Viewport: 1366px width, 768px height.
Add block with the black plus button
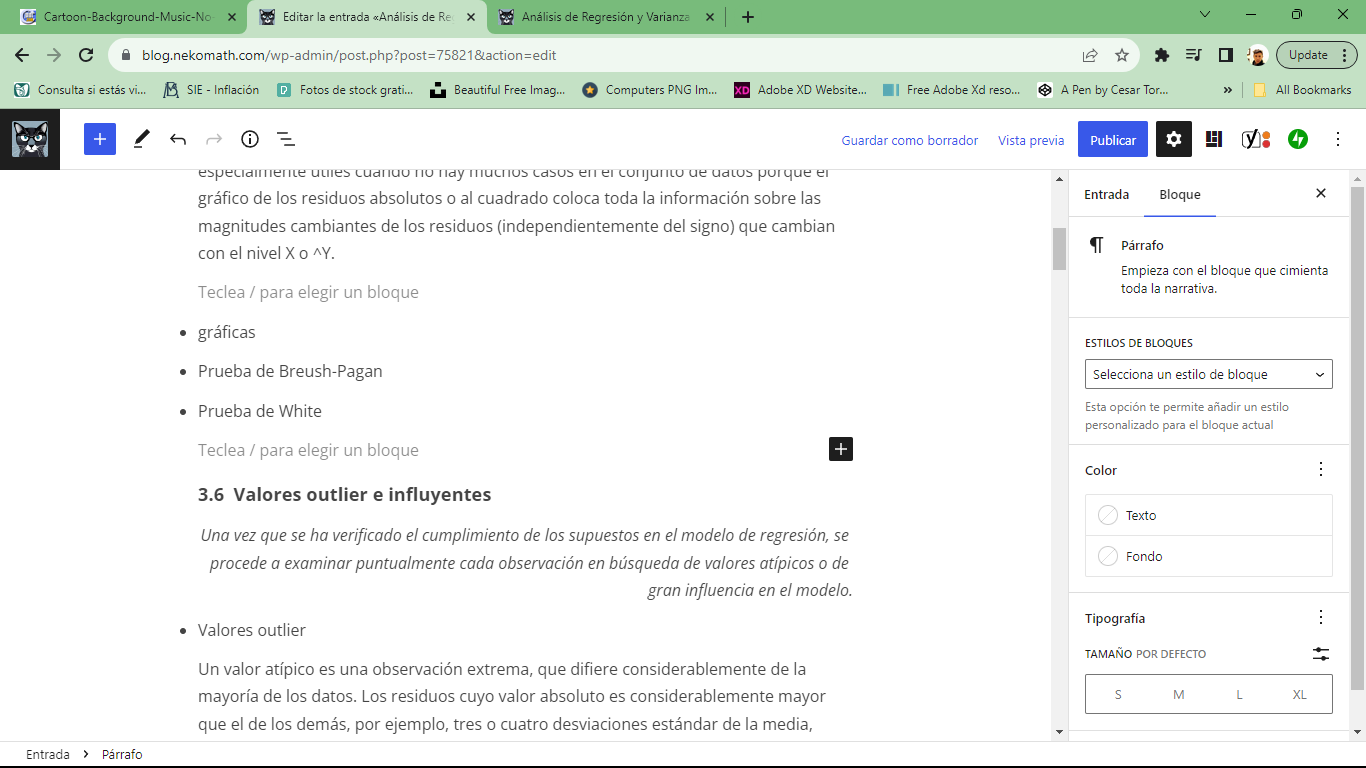point(841,450)
